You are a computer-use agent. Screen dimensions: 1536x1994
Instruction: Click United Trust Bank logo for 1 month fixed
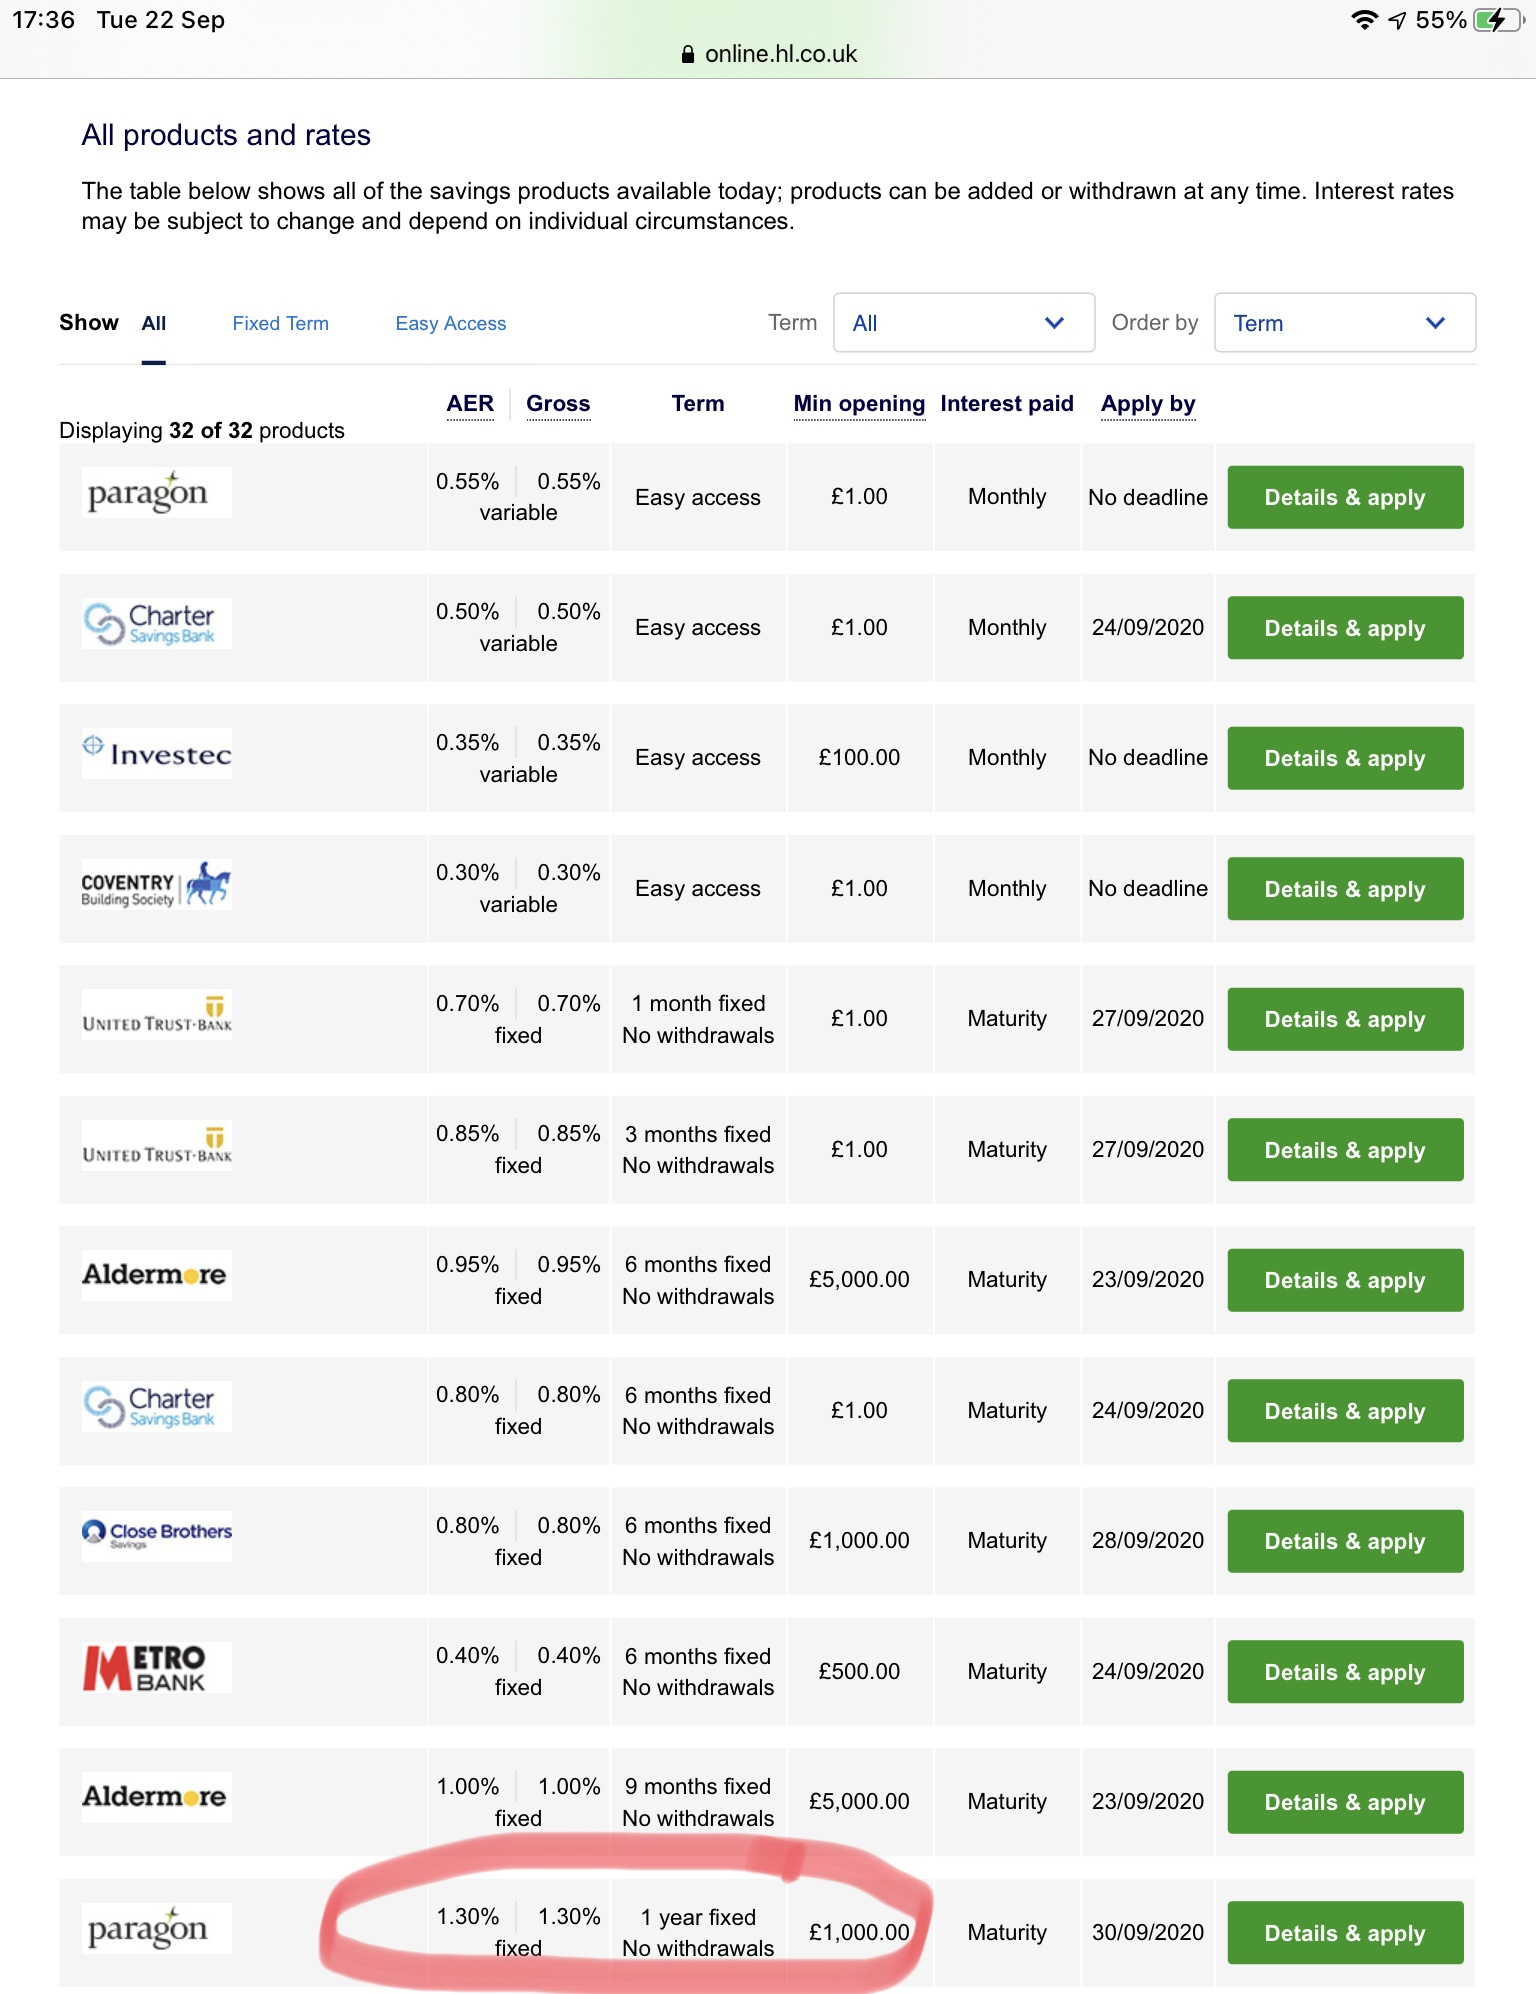tap(156, 1015)
